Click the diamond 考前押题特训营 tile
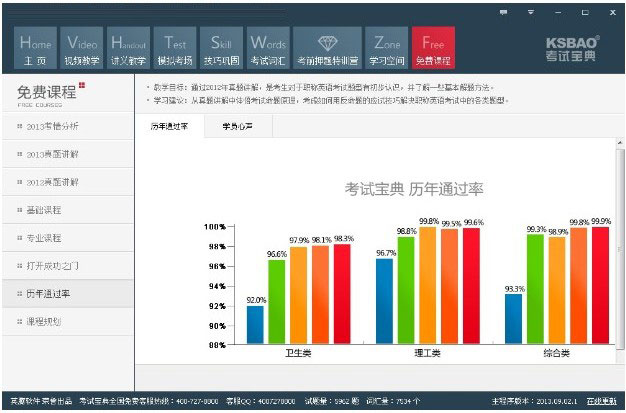This screenshot has height=413, width=626. coord(327,48)
